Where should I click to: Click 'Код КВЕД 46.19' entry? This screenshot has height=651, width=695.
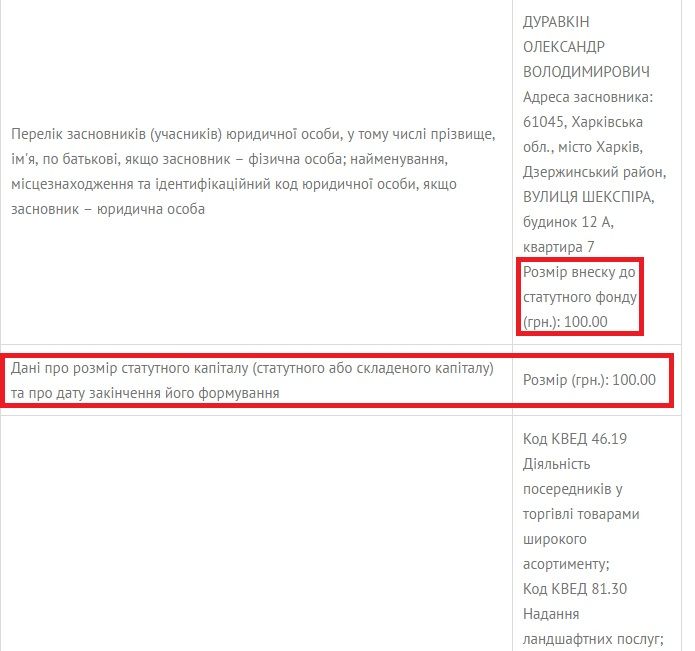coord(574,439)
